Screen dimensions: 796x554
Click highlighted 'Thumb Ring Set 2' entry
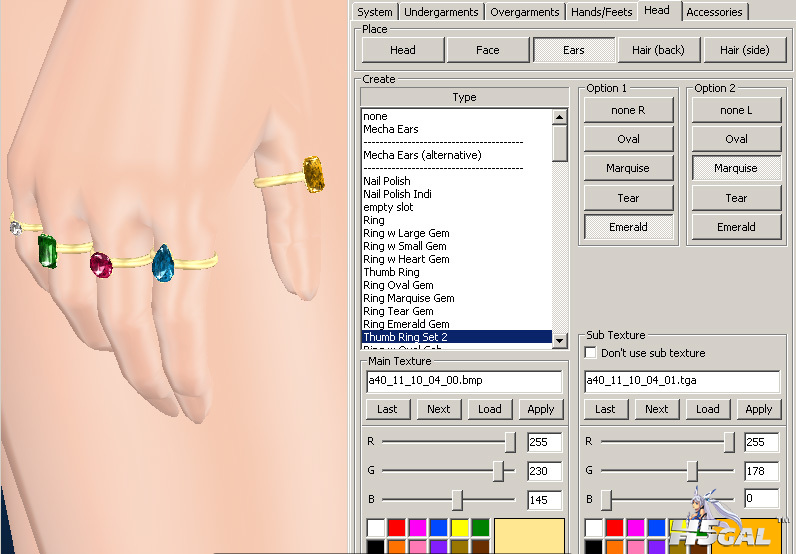[457, 337]
